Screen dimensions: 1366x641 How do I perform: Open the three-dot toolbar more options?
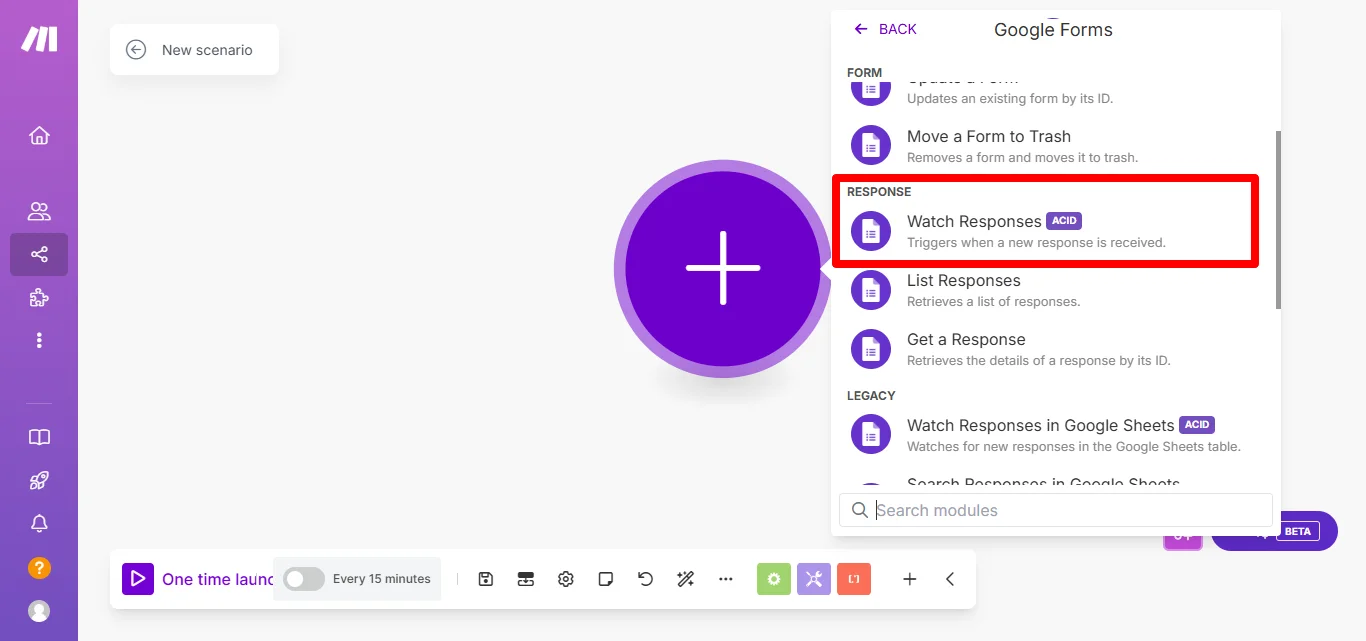(x=726, y=579)
